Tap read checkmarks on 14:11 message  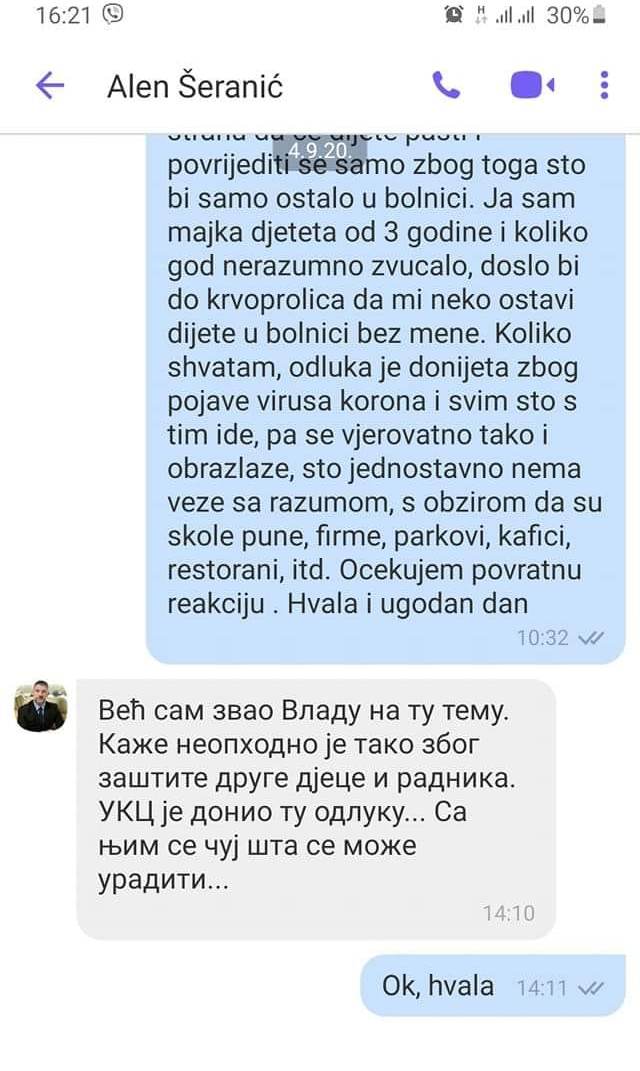point(591,988)
